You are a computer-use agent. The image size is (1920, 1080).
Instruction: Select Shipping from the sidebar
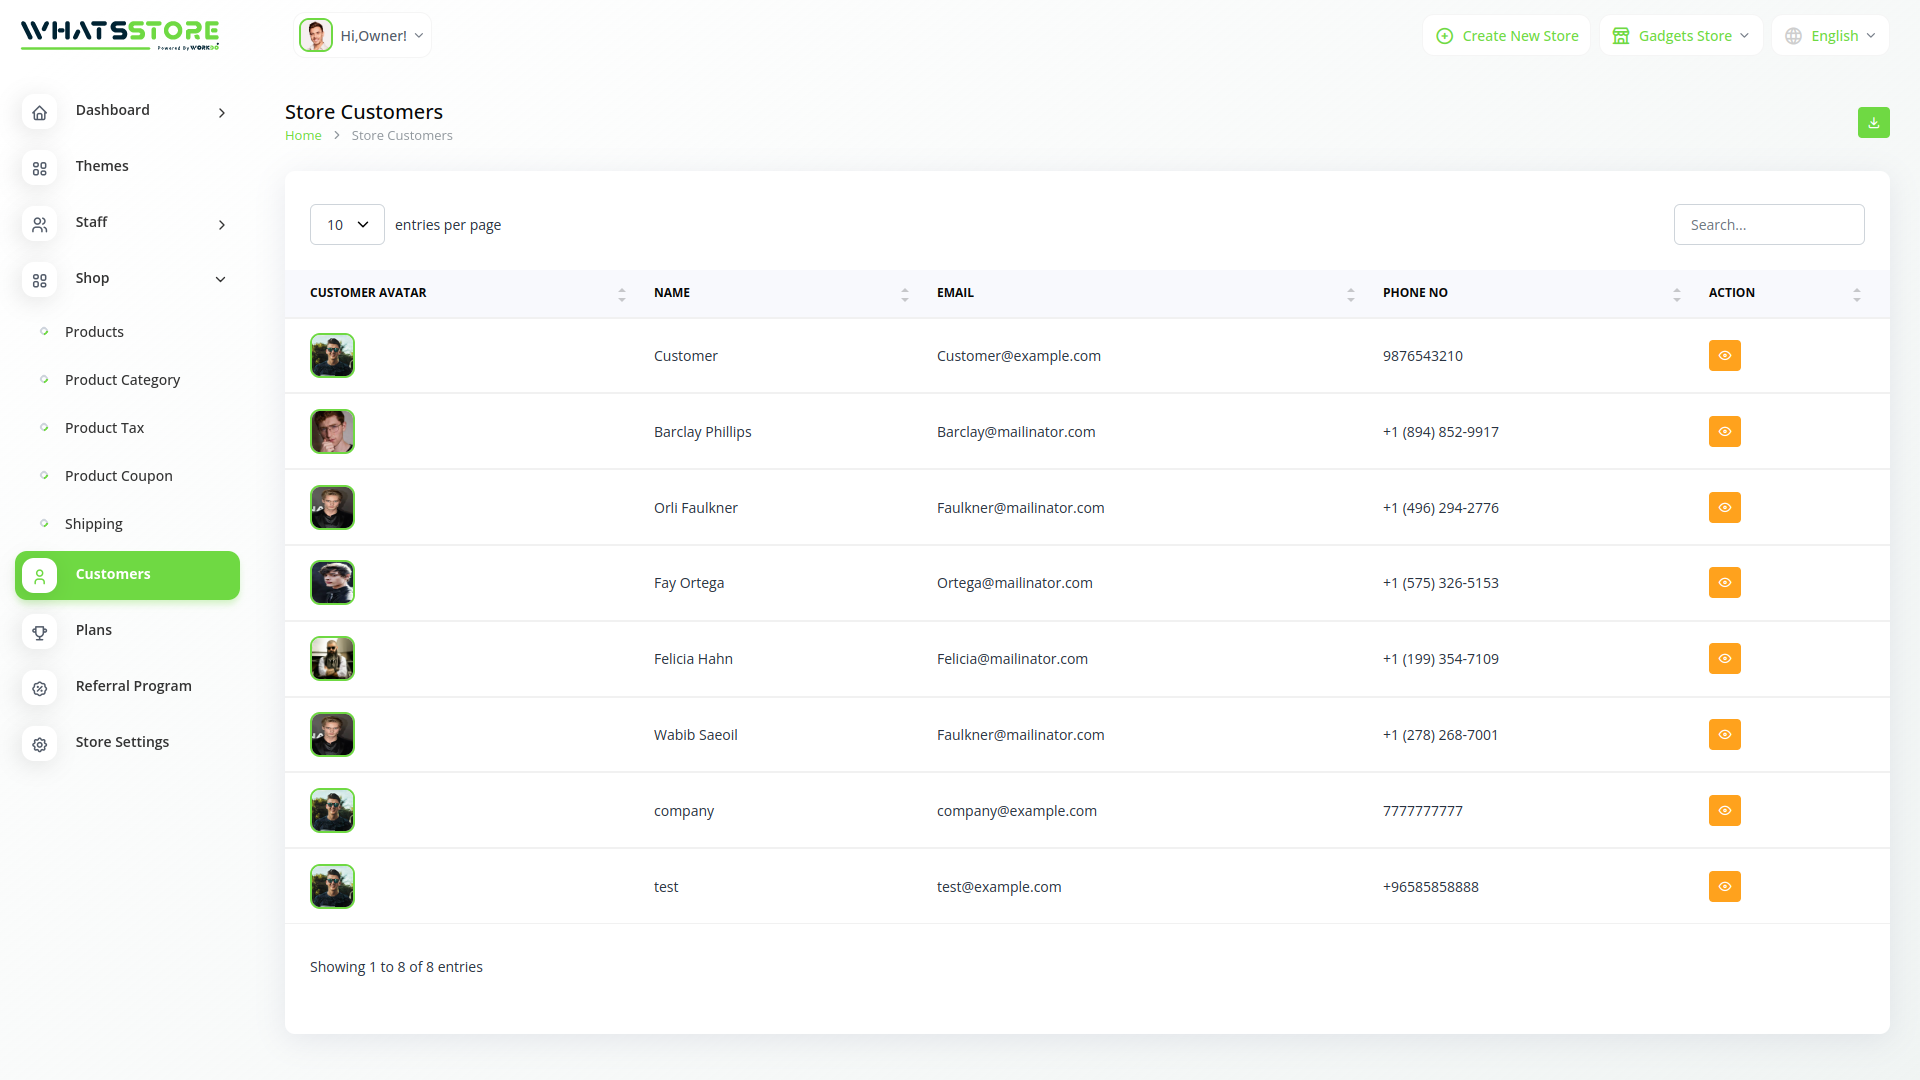click(x=93, y=523)
